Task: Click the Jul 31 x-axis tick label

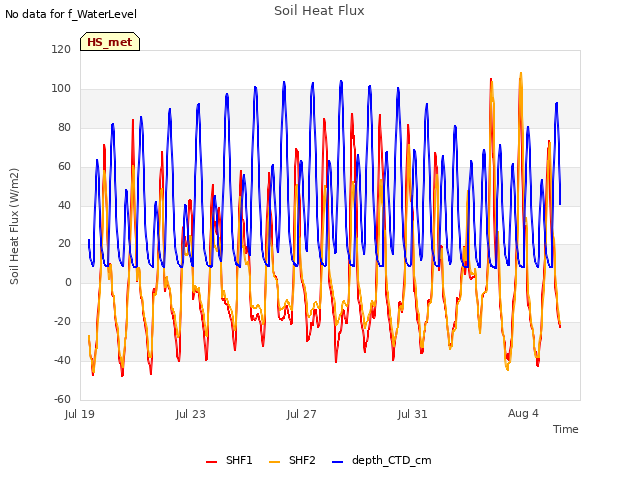Action: pos(413,414)
